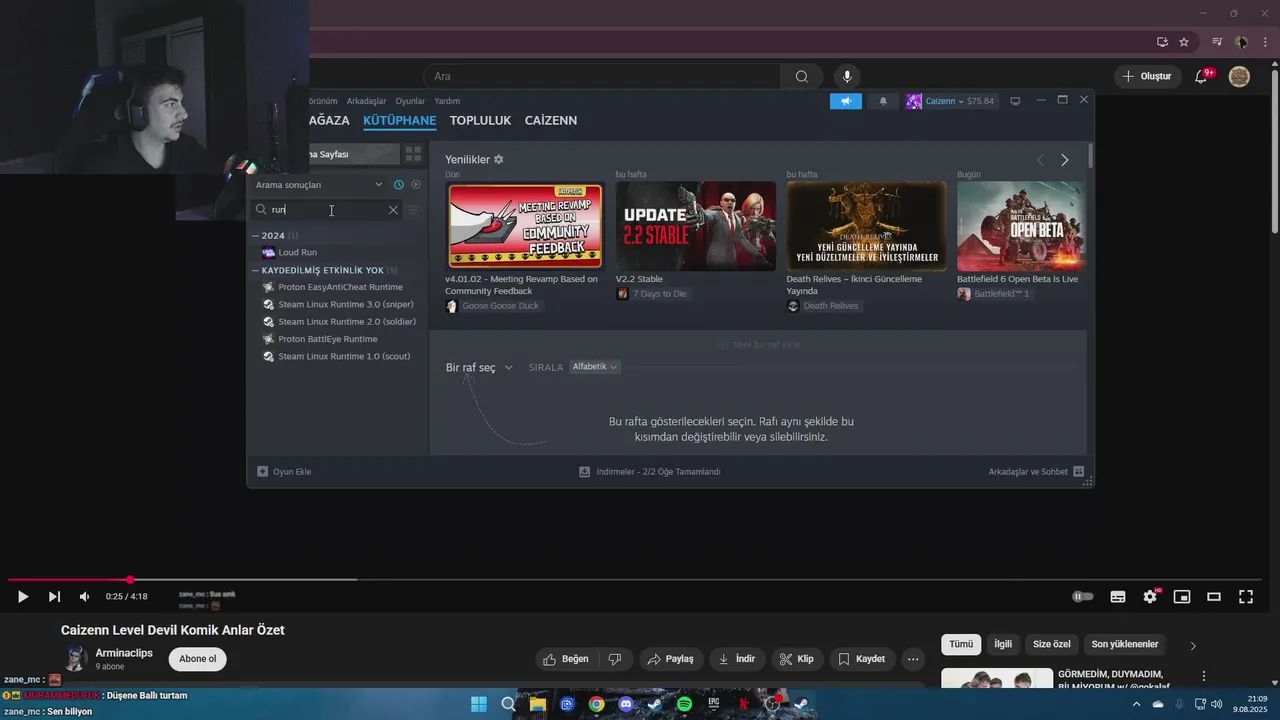This screenshot has height=720, width=1280.
Task: Skip to the next YouTube video
Action: point(54,597)
